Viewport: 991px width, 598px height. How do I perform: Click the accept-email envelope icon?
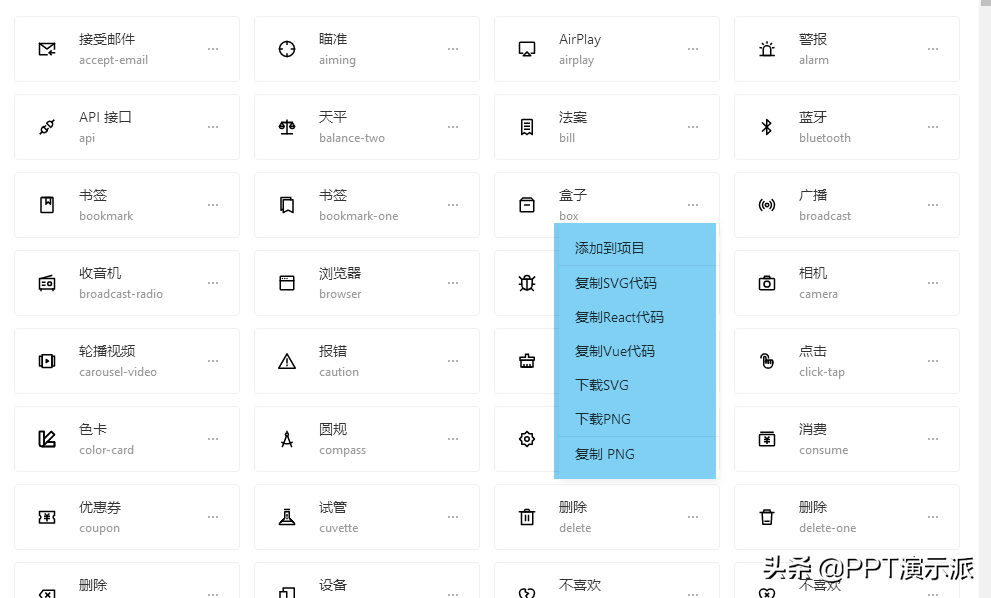(47, 49)
